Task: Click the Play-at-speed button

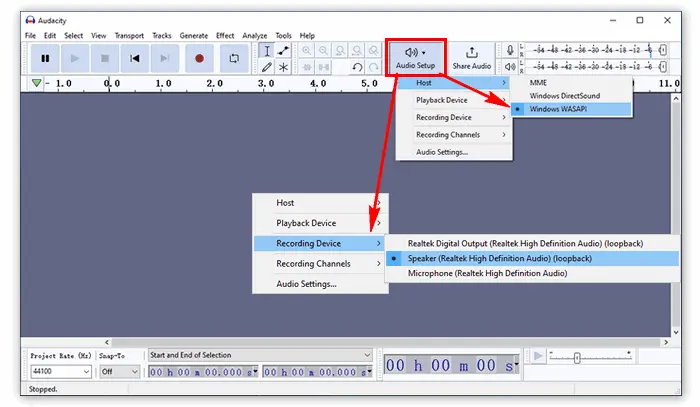Action: (538, 356)
